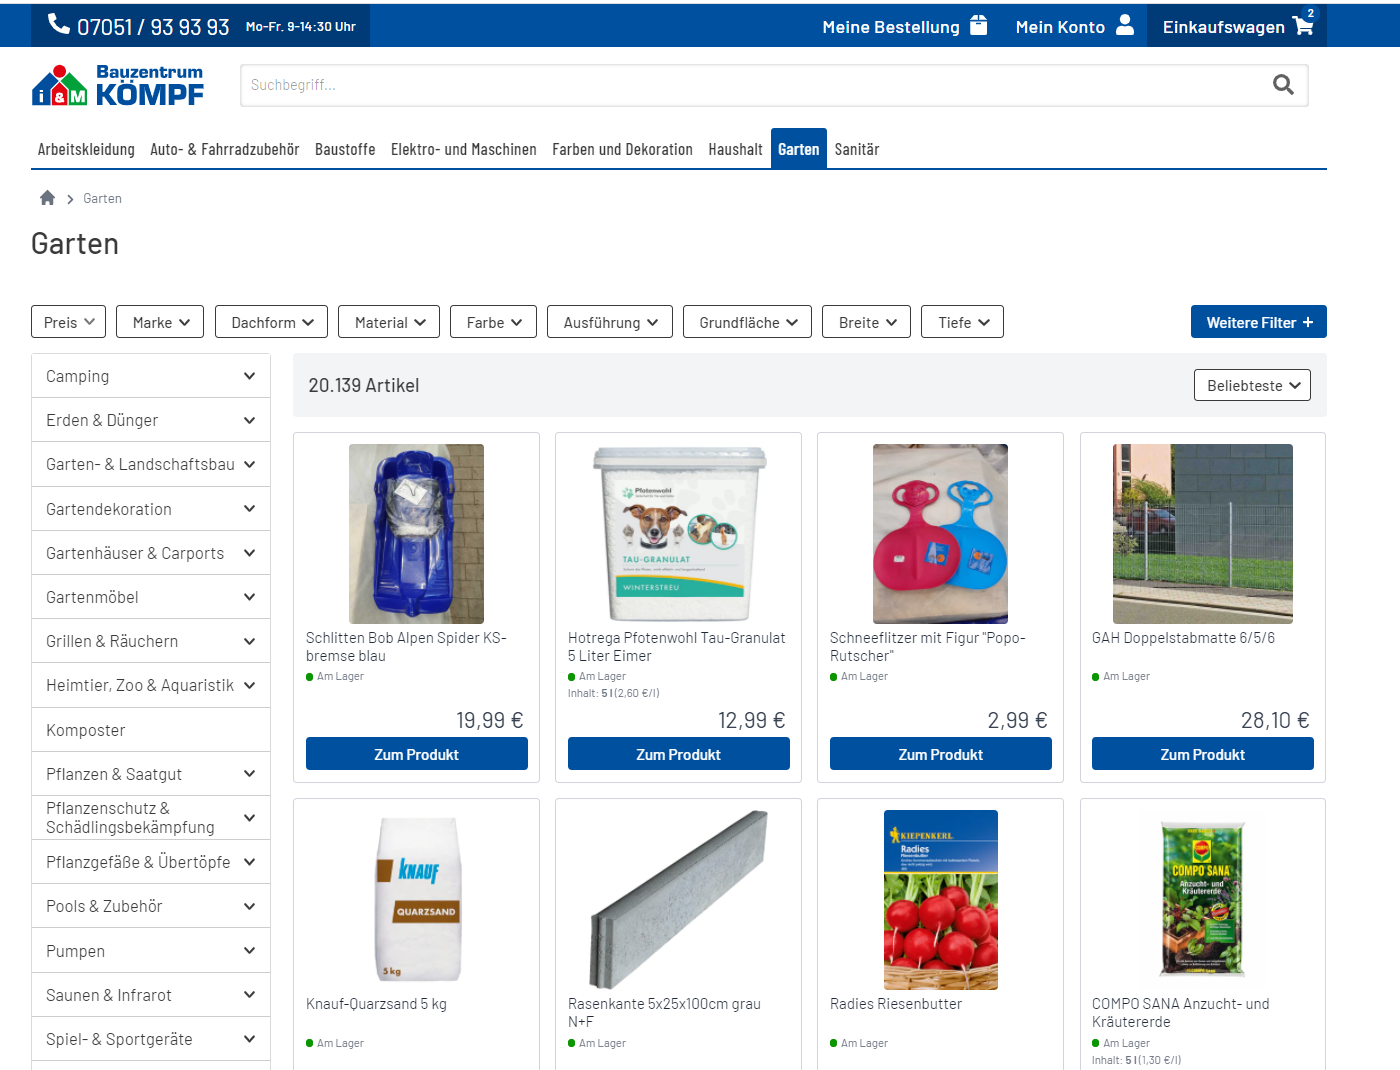Open the Rasenkante stone image
This screenshot has width=1400, height=1070.
click(x=679, y=900)
